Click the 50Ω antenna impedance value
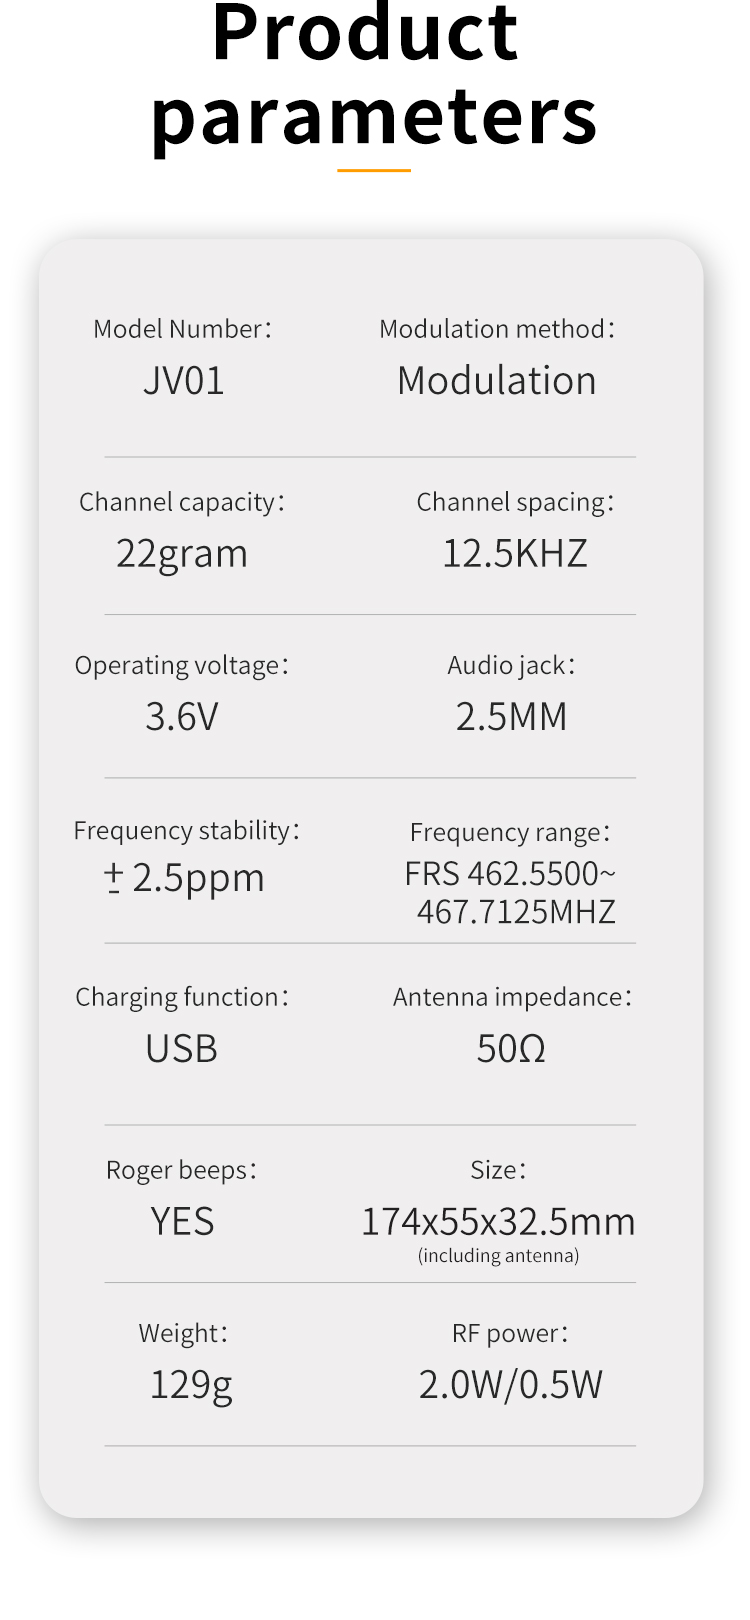This screenshot has height=1620, width=750. pyautogui.click(x=511, y=1049)
